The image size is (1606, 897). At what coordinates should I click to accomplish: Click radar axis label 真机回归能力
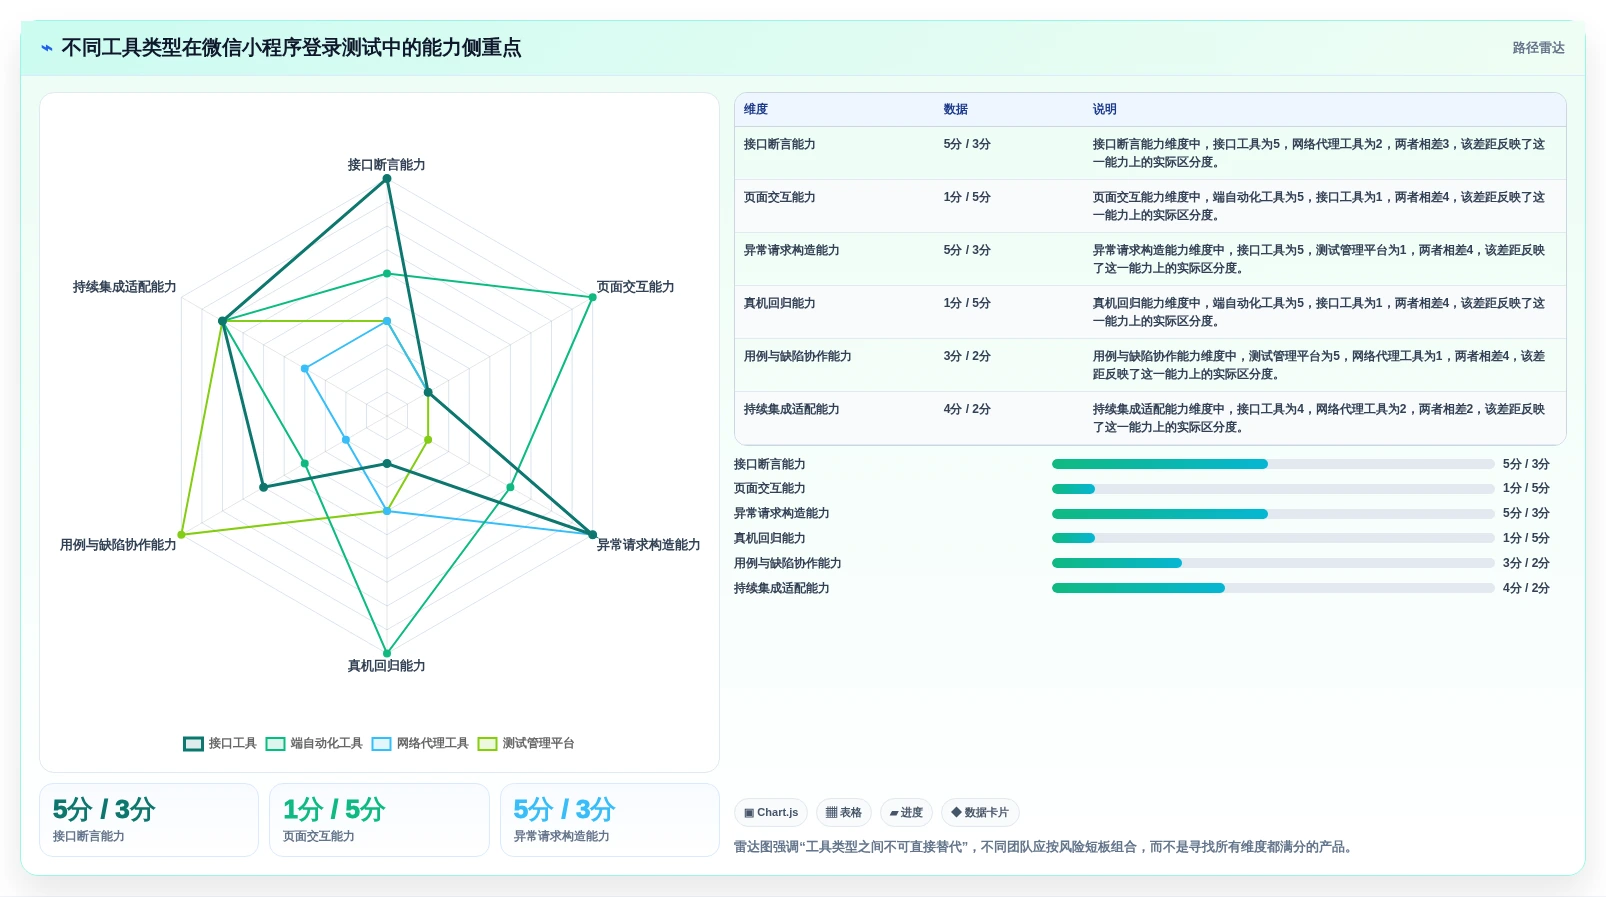pos(386,666)
